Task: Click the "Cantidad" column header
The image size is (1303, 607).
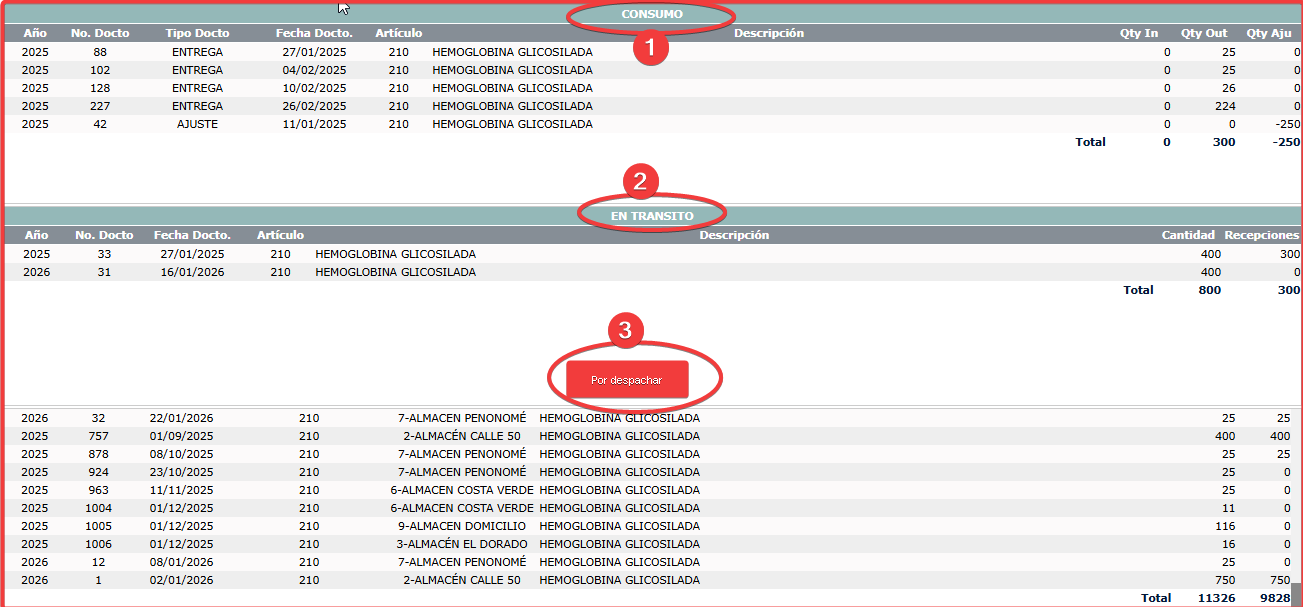Action: click(x=1187, y=236)
